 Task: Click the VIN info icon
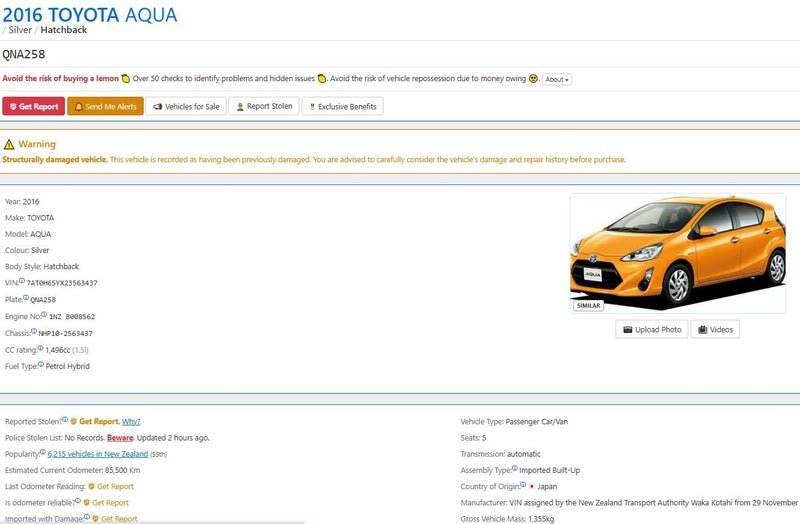click(22, 281)
